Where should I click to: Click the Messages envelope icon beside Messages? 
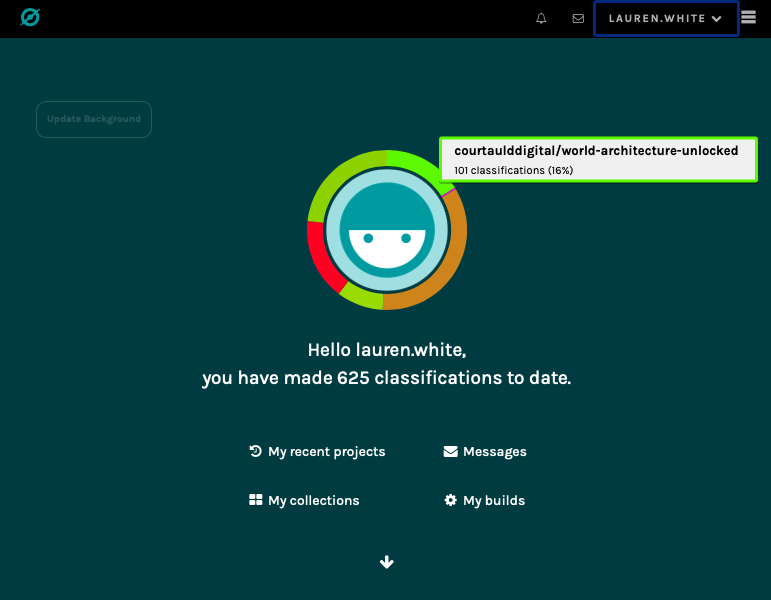tap(450, 451)
